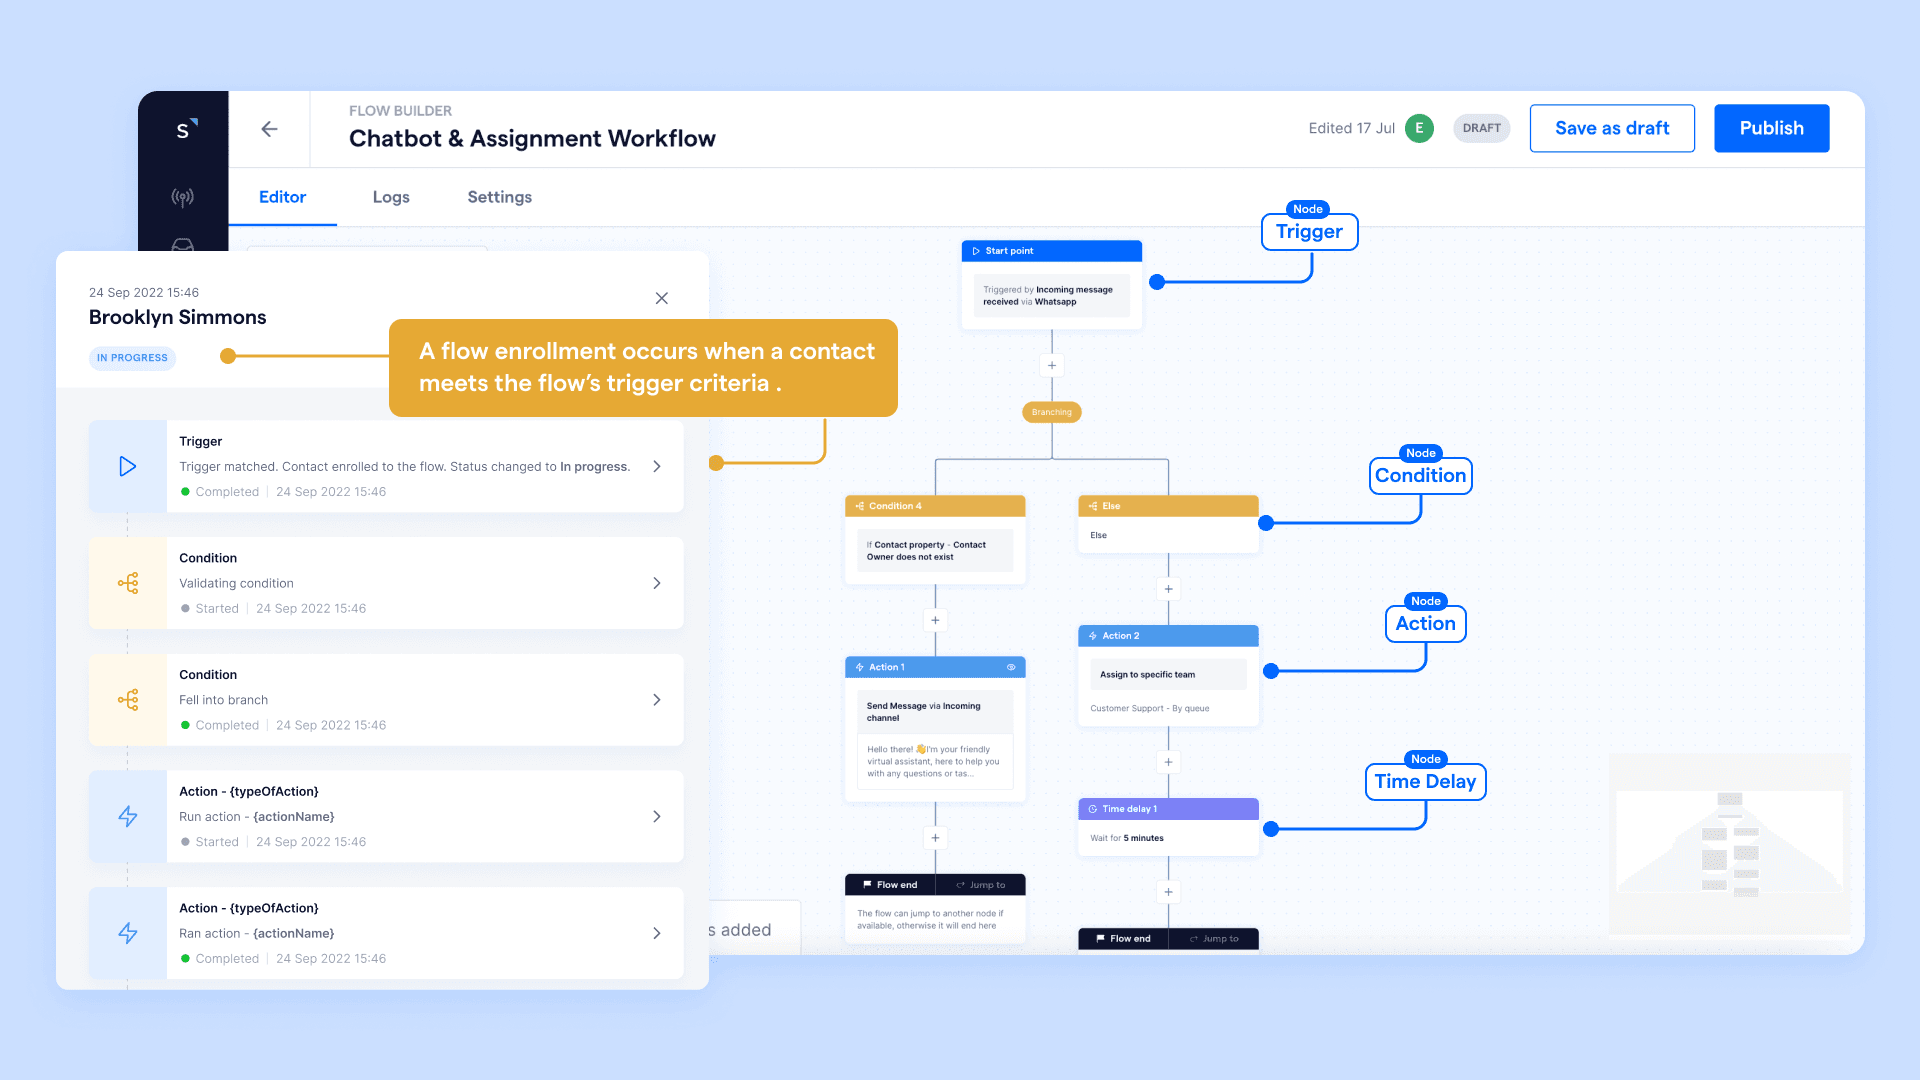
Task: Switch to the Settings tab
Action: coord(498,196)
